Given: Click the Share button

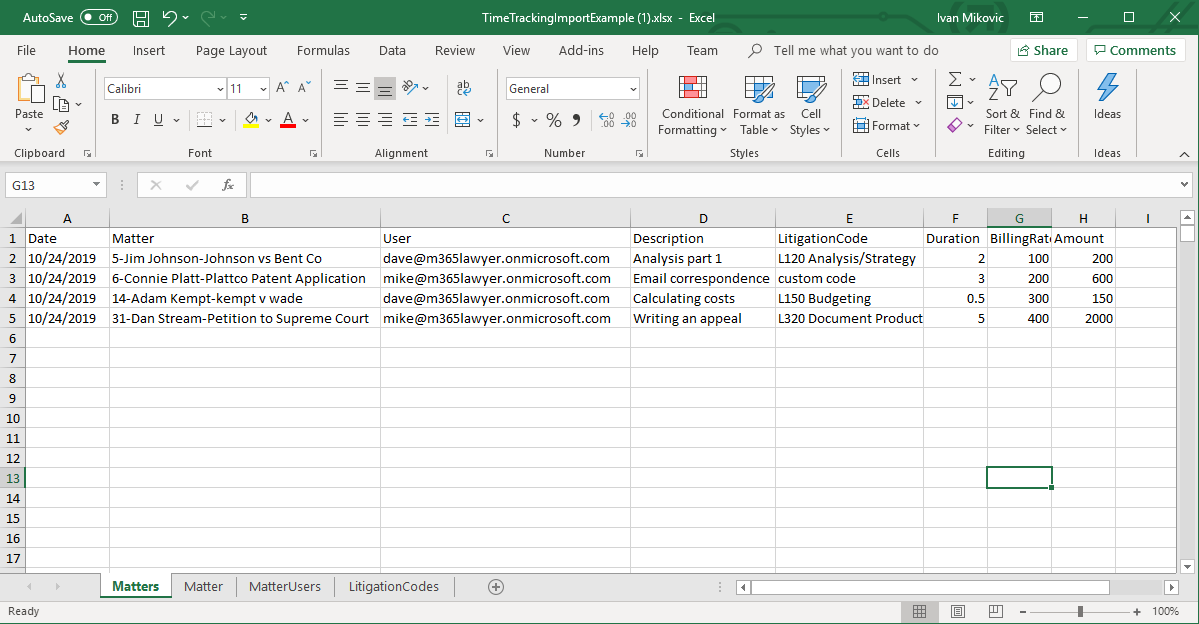Looking at the screenshot, I should tap(1042, 51).
